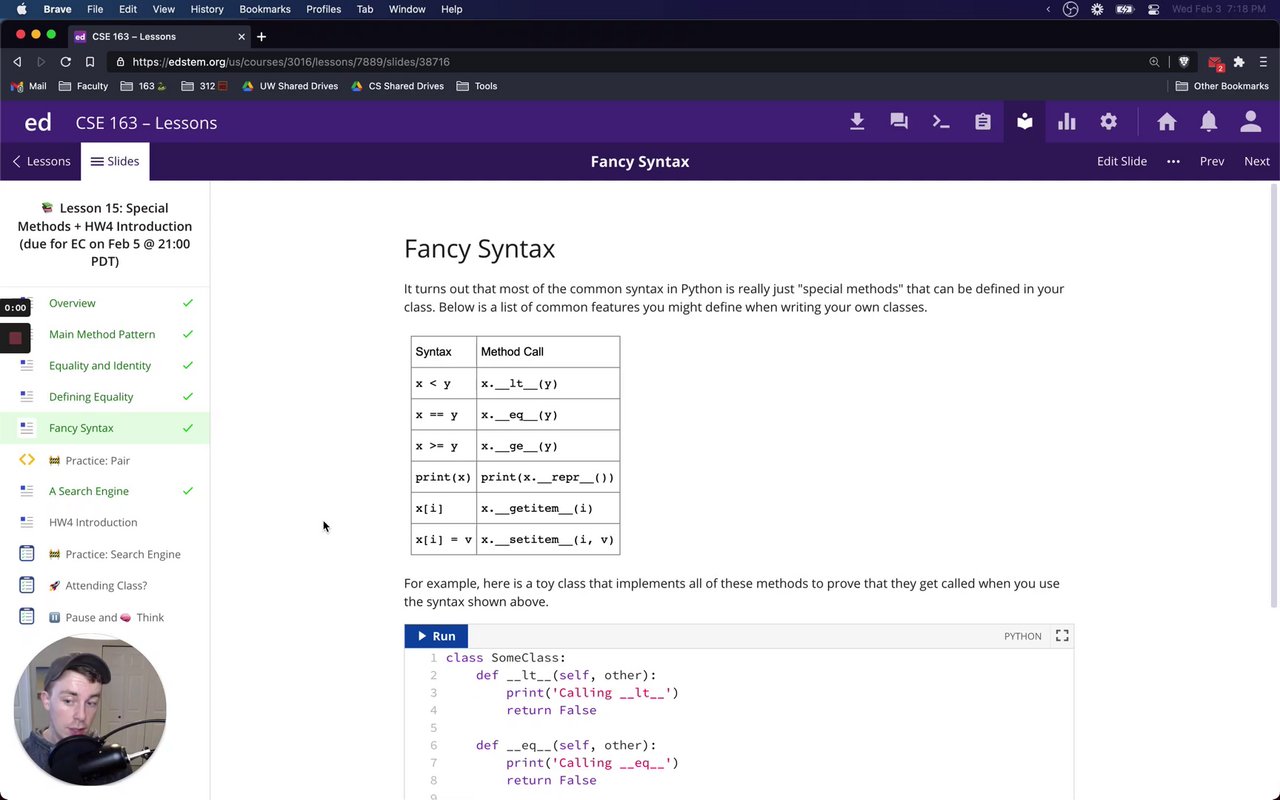Open the analytics bar chart icon

click(x=1067, y=122)
